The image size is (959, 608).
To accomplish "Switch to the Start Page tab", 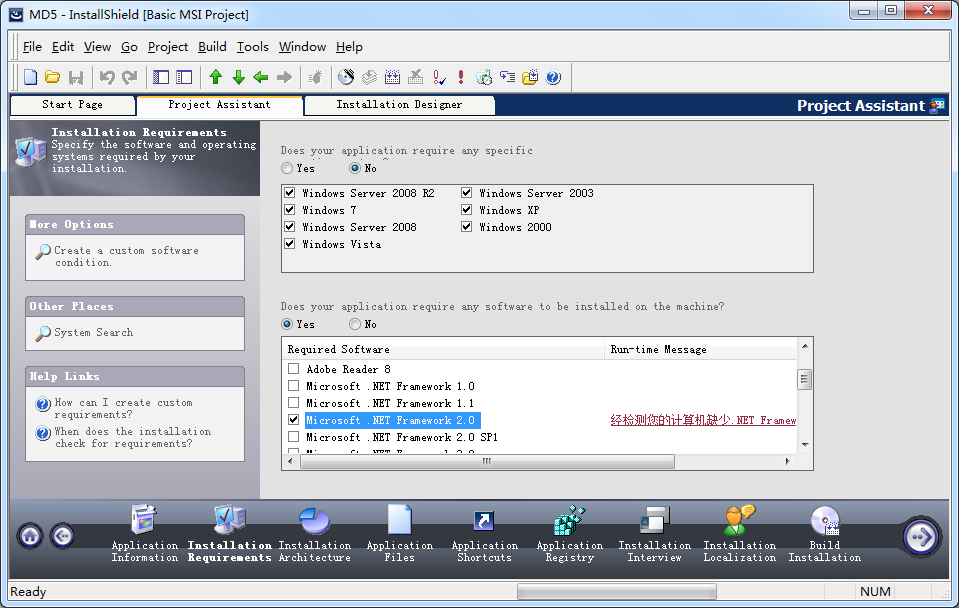I will (x=73, y=105).
